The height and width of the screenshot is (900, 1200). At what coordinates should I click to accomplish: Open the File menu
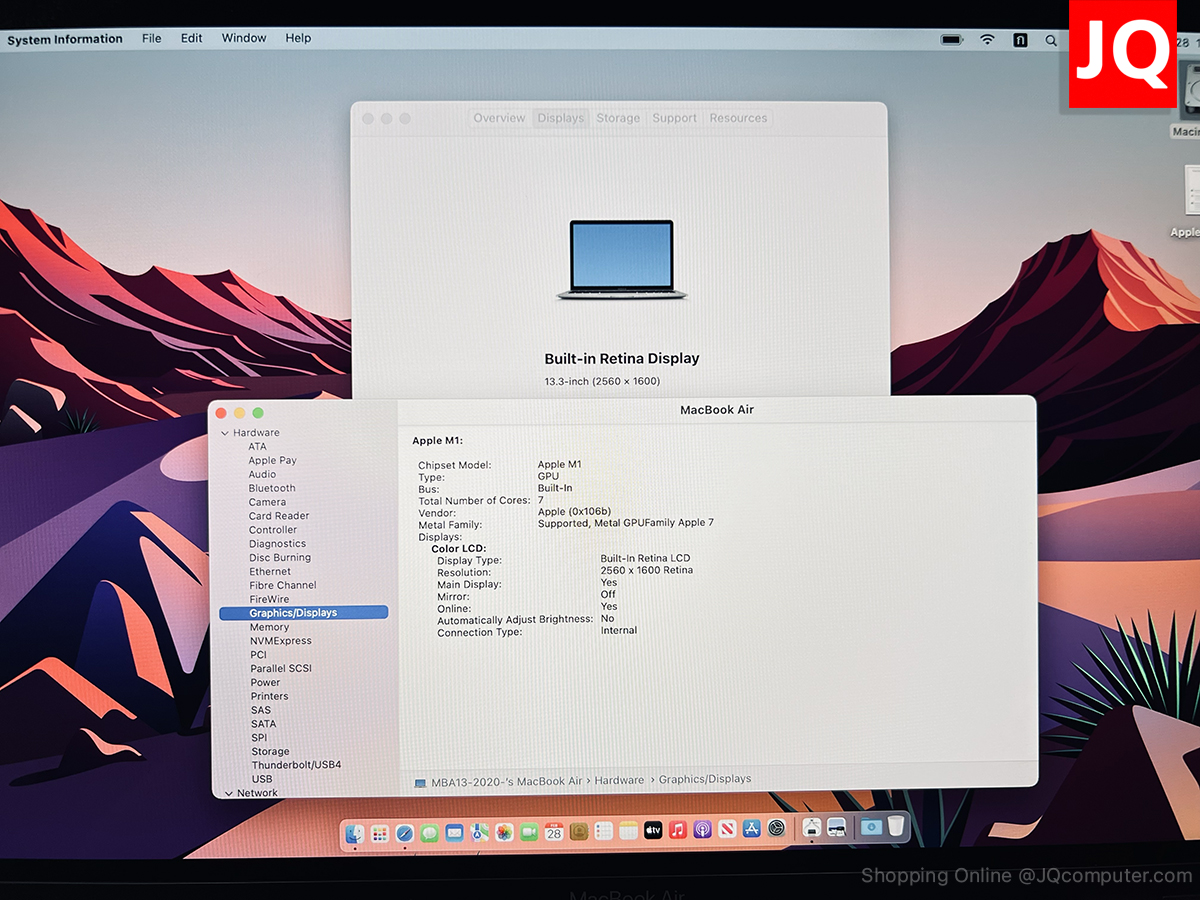tap(151, 38)
